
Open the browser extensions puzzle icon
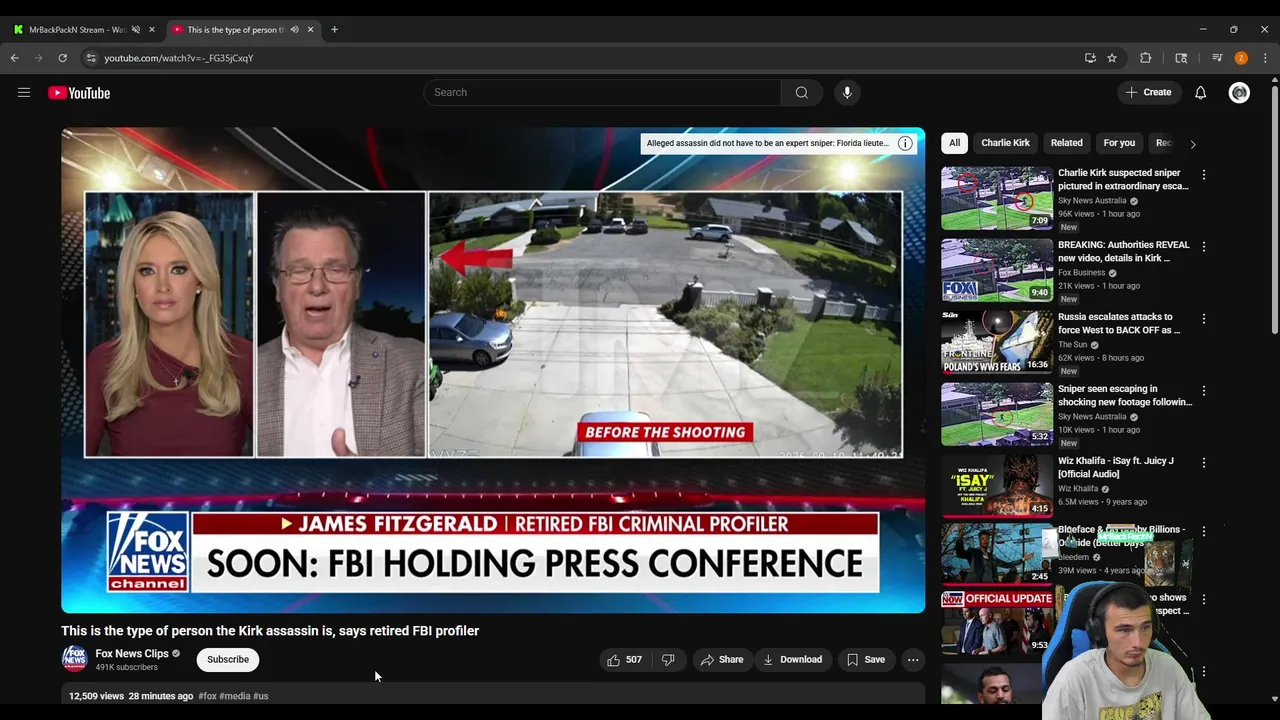[1146, 58]
